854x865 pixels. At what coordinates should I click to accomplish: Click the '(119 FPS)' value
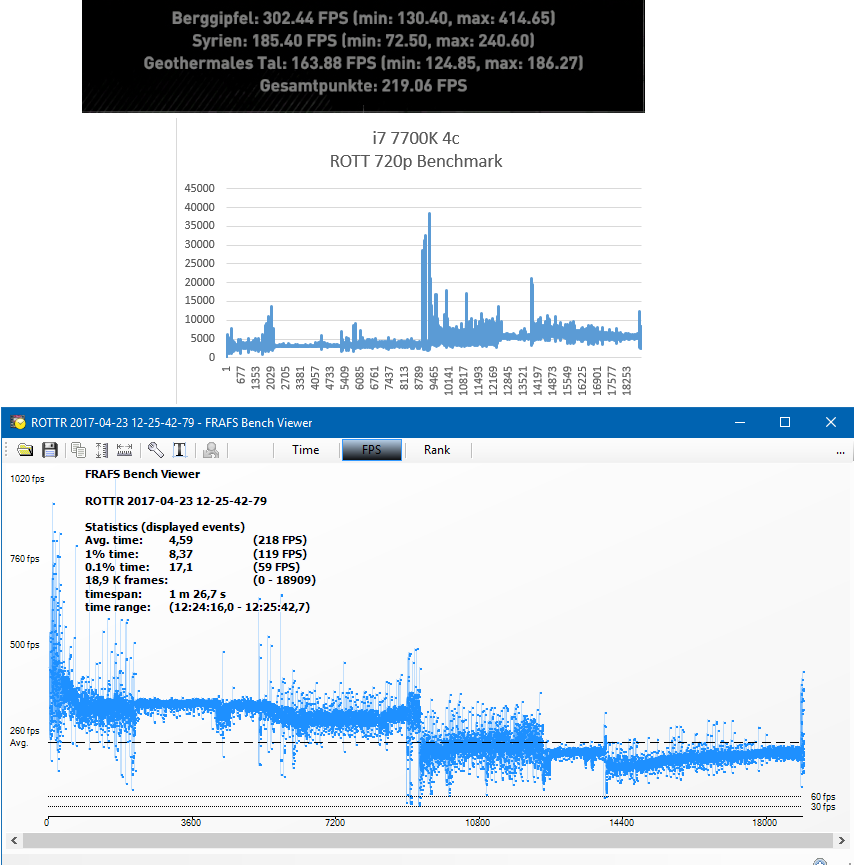tap(280, 554)
